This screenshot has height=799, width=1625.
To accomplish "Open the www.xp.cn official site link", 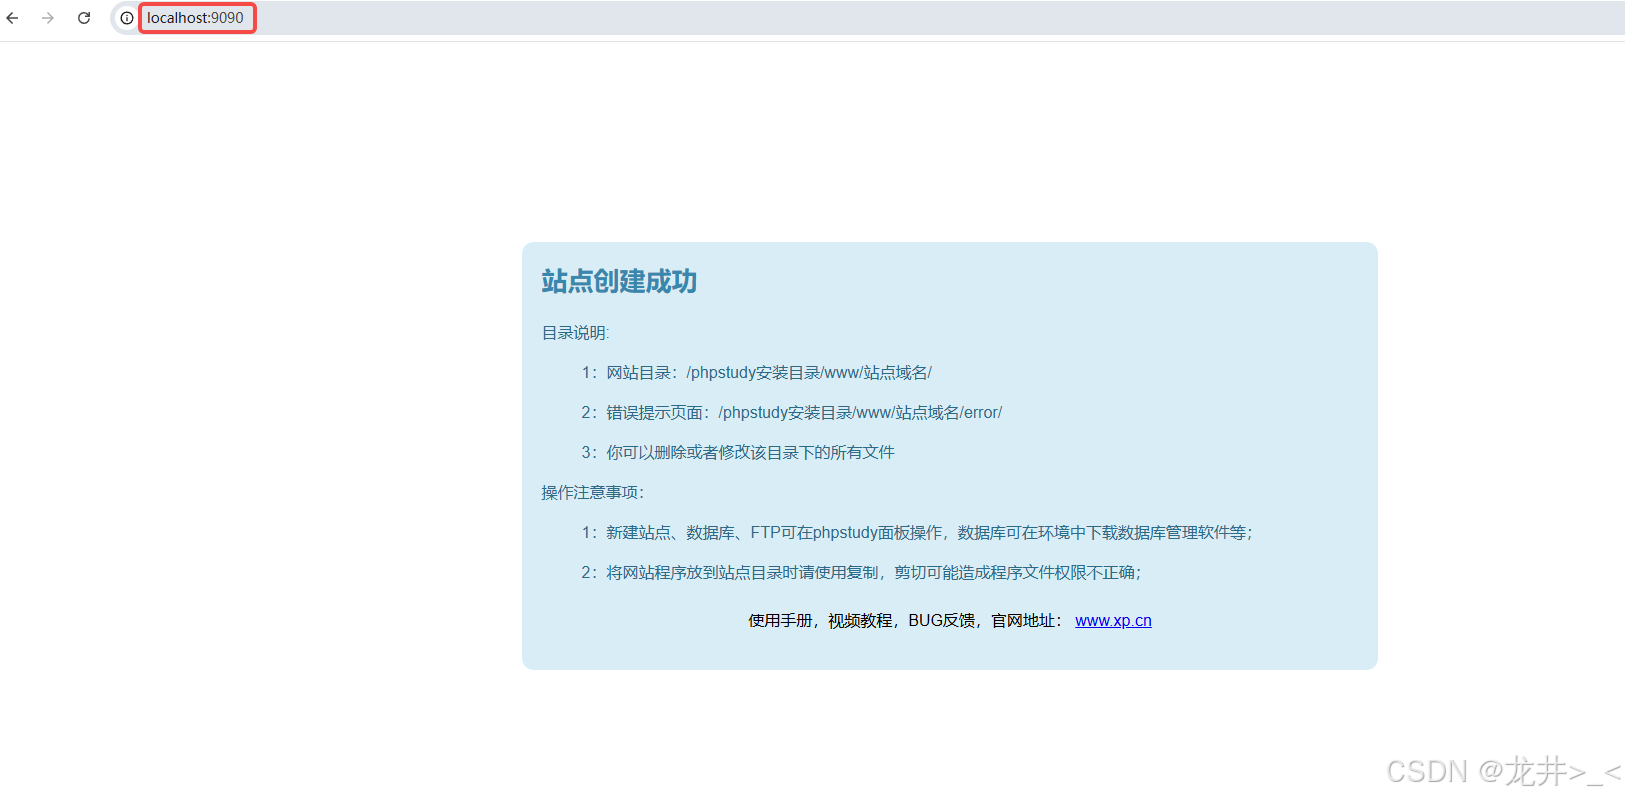I will (1113, 620).
